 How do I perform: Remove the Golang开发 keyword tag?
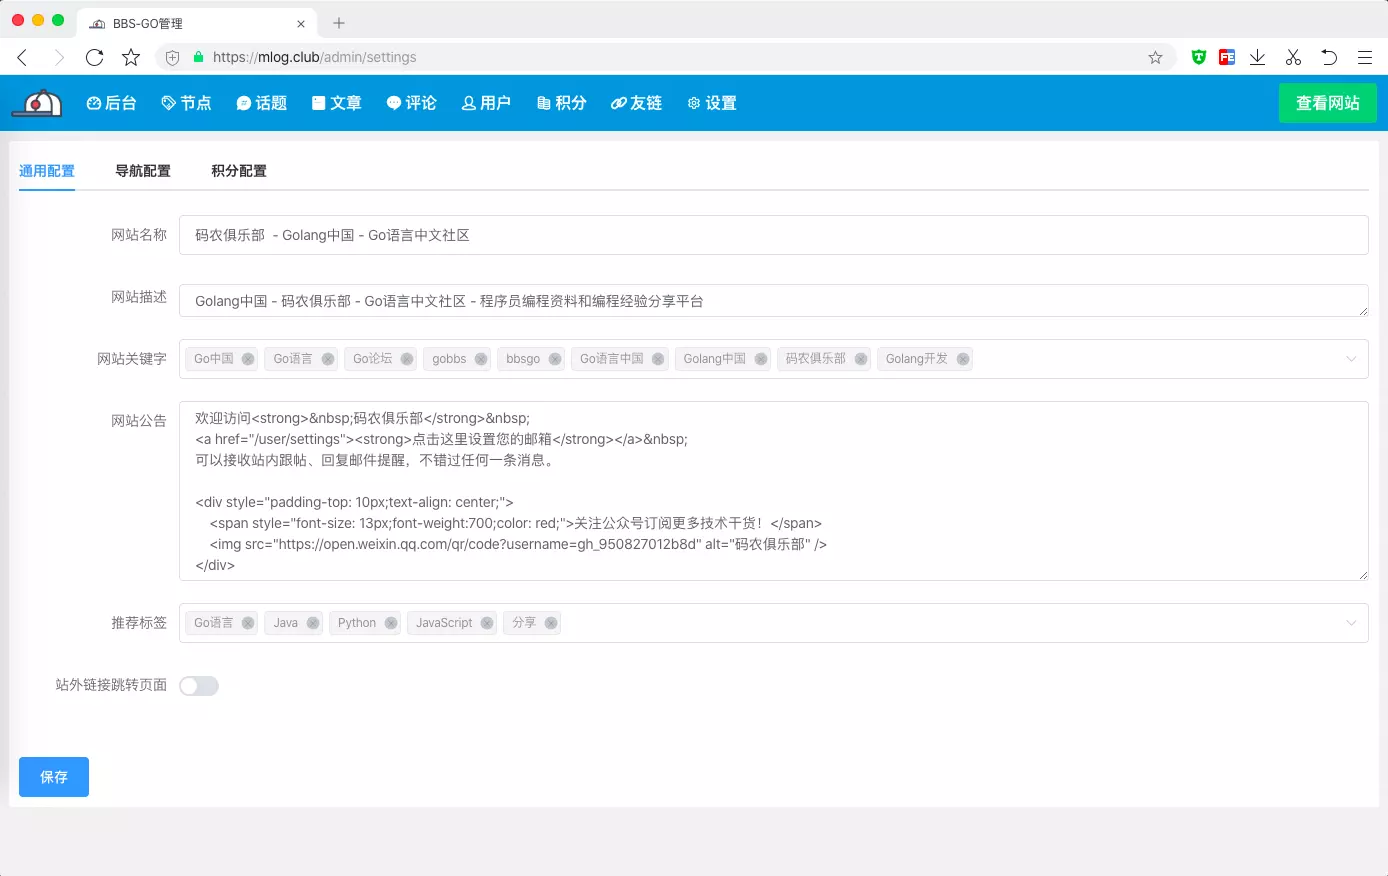[x=963, y=359]
